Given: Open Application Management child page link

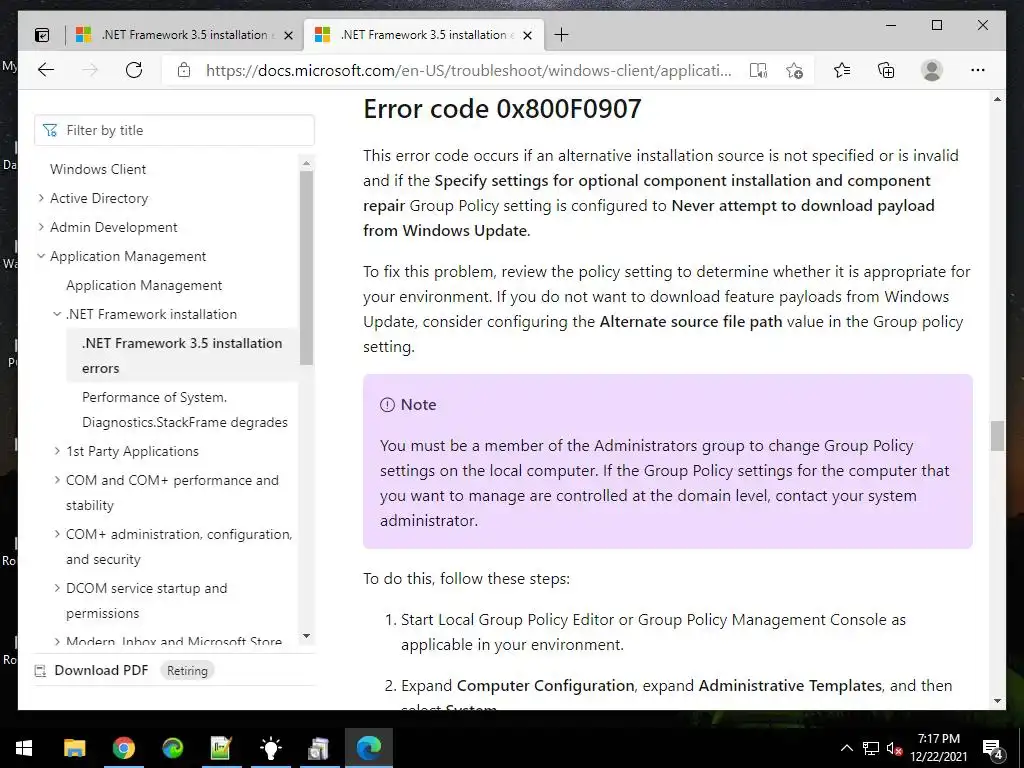Looking at the screenshot, I should 144,285.
